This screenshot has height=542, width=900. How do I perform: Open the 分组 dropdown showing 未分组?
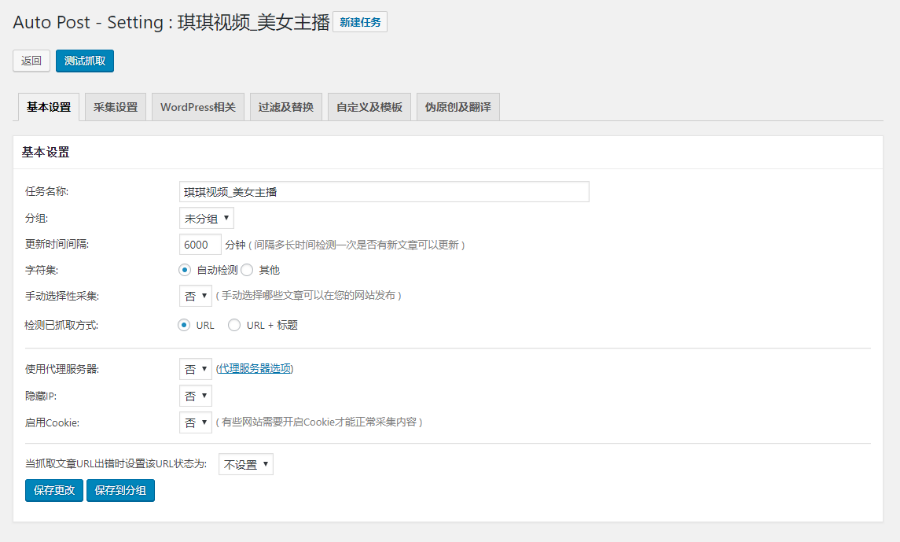click(x=206, y=218)
